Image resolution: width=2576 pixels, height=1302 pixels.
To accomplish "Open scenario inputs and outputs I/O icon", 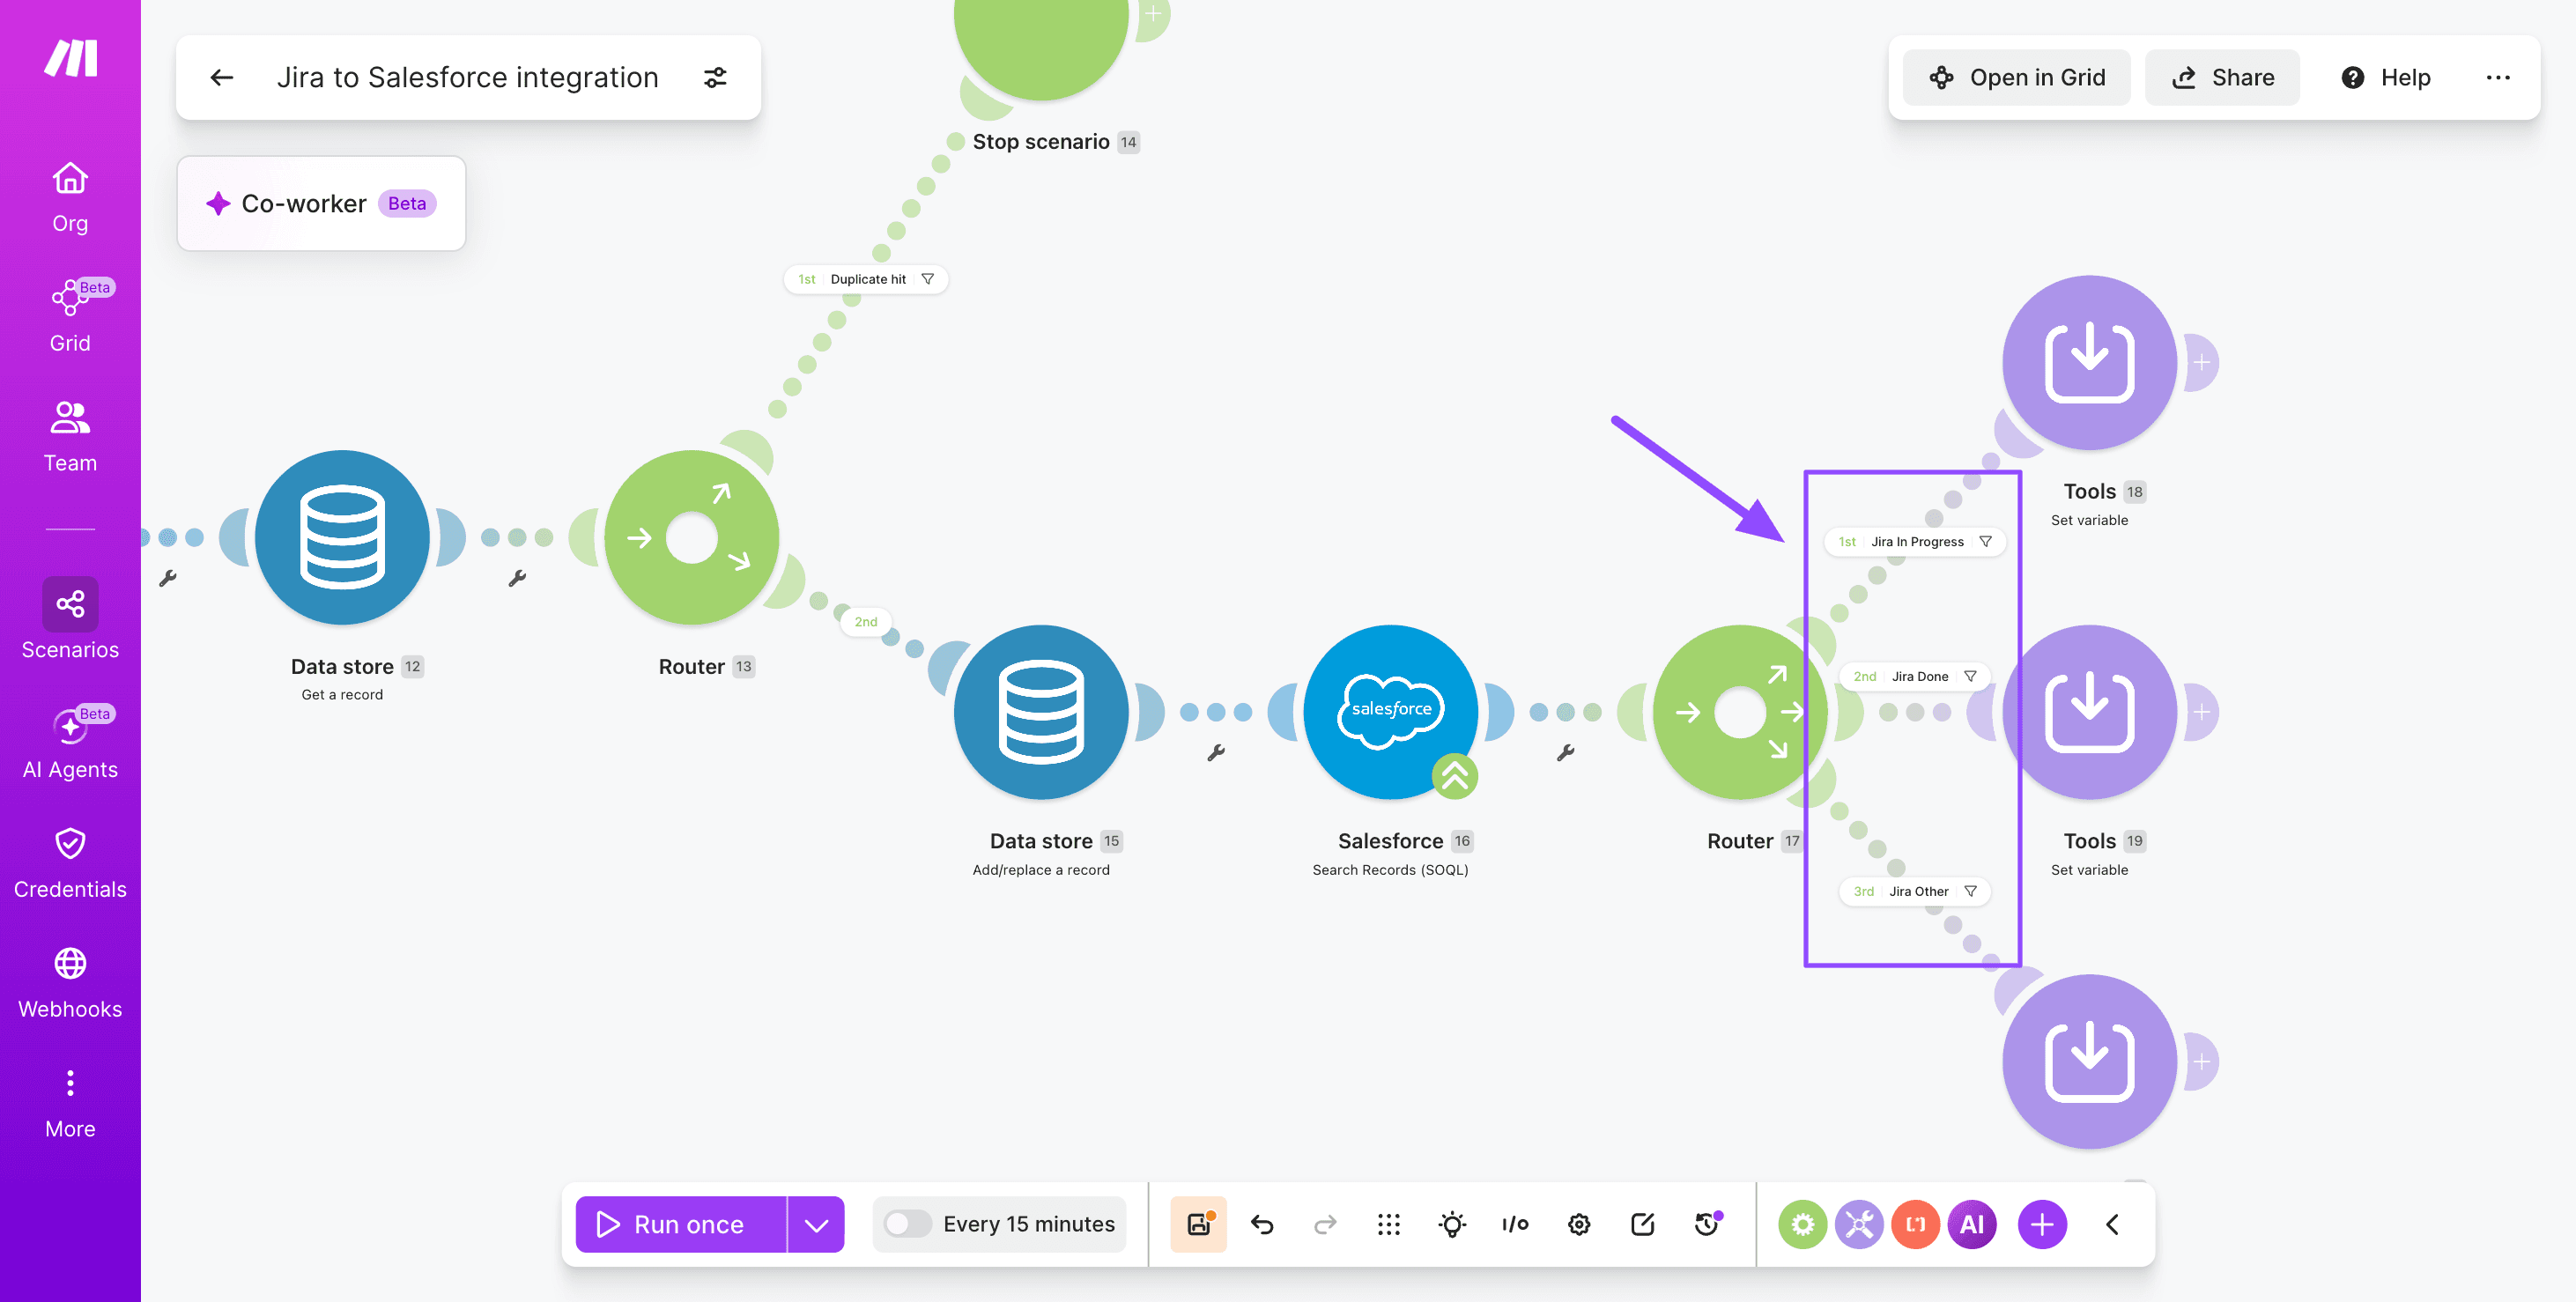I will point(1515,1224).
